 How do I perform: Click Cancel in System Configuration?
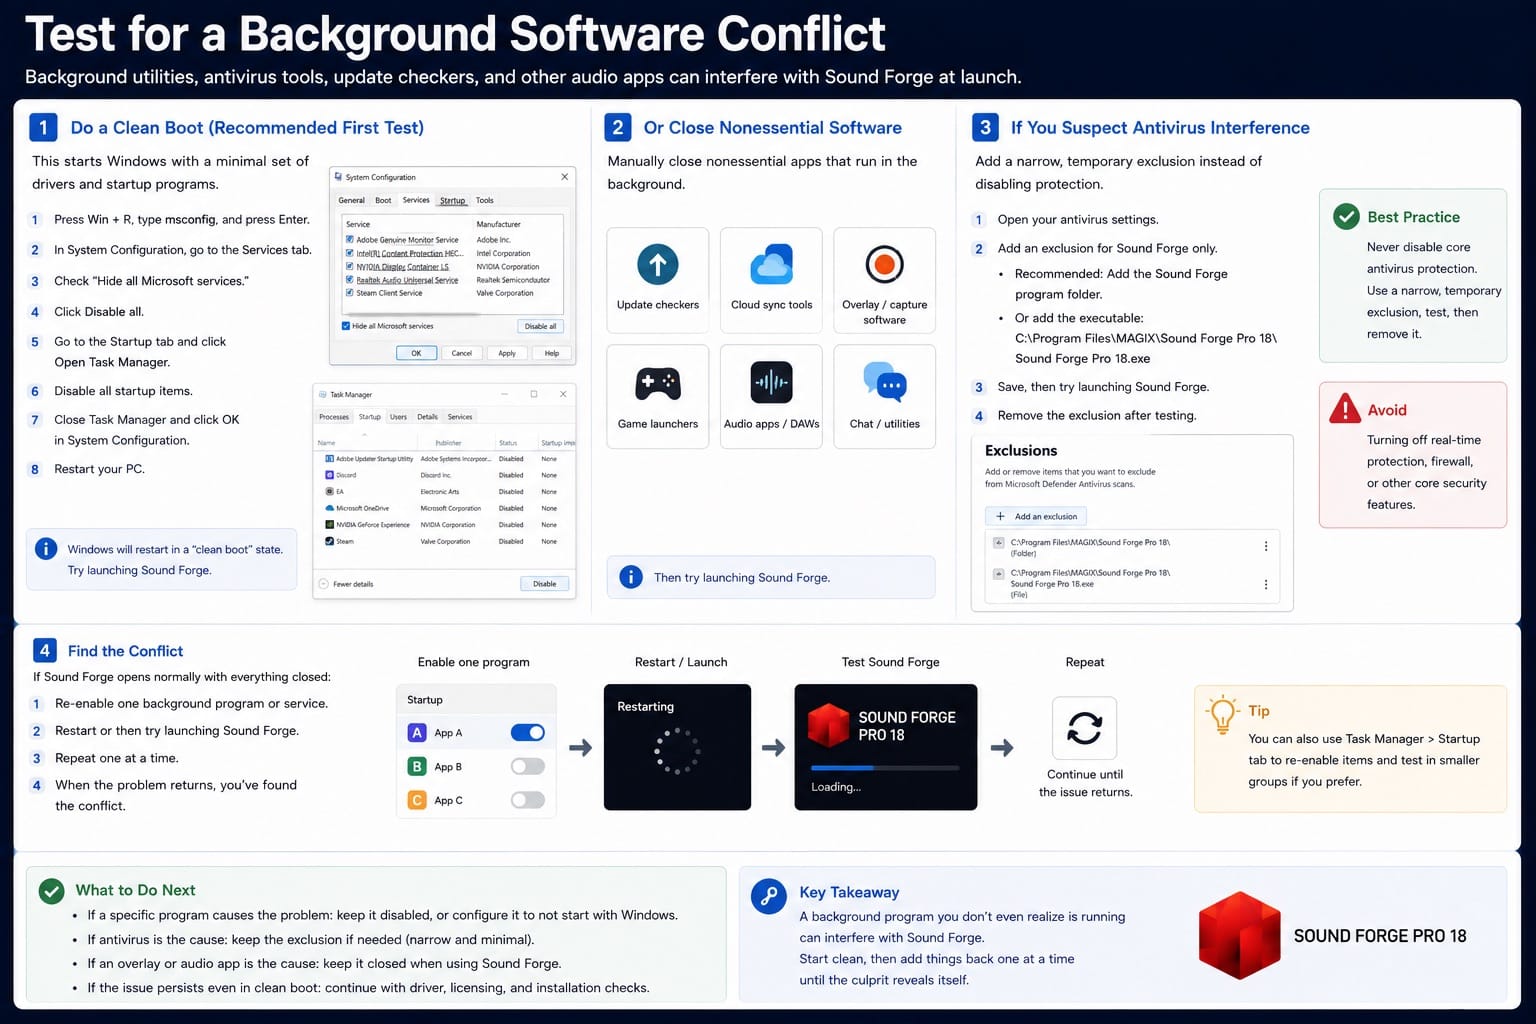462,353
